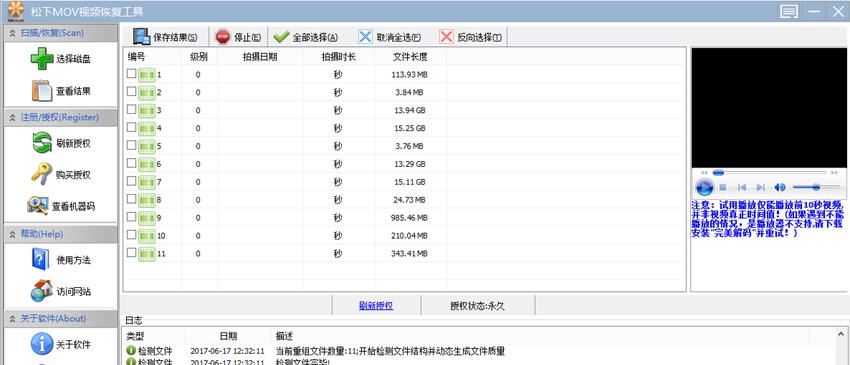Click the film icon of file 1
850x365 pixels.
point(147,75)
